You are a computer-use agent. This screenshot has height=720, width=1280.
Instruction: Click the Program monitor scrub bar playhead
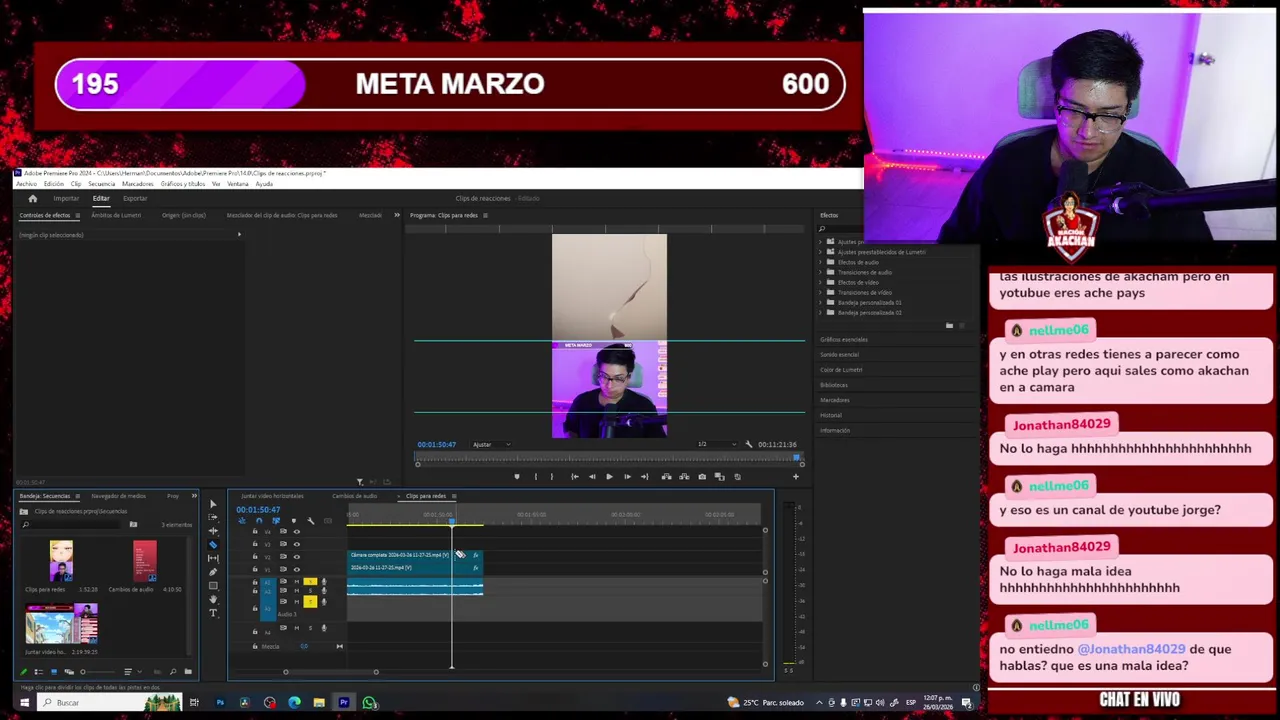[x=797, y=458]
